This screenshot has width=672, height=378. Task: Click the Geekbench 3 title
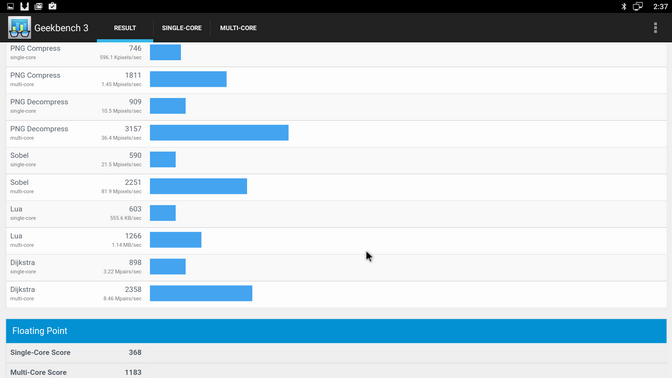coord(61,28)
